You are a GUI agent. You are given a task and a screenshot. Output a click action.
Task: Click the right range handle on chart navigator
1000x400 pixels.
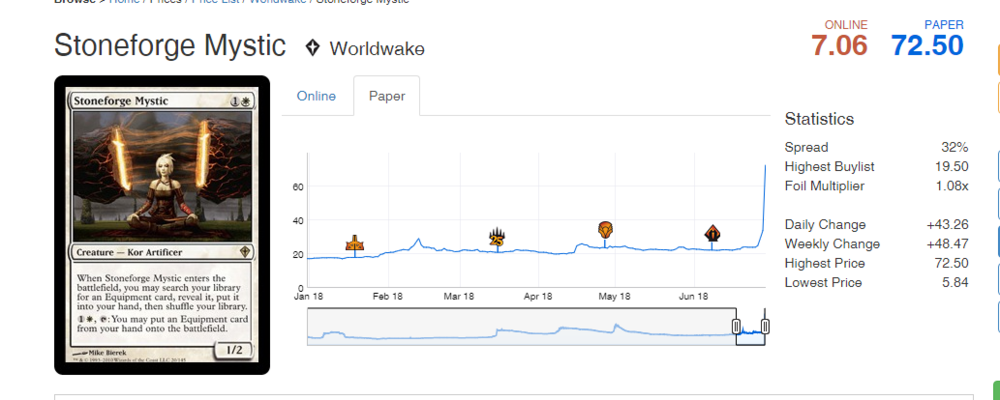click(x=765, y=327)
